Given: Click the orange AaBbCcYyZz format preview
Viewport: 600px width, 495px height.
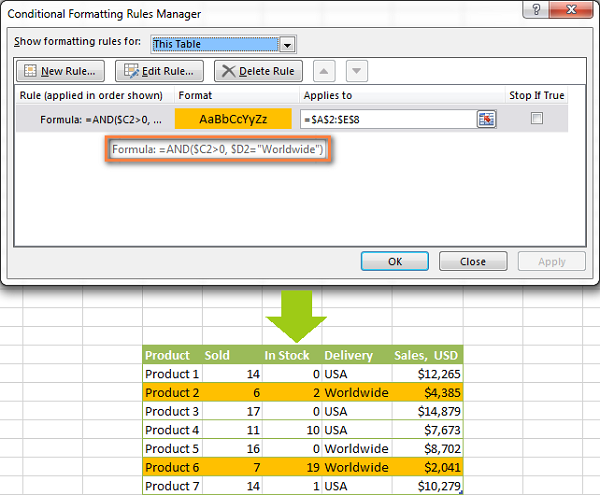Looking at the screenshot, I should tap(233, 118).
